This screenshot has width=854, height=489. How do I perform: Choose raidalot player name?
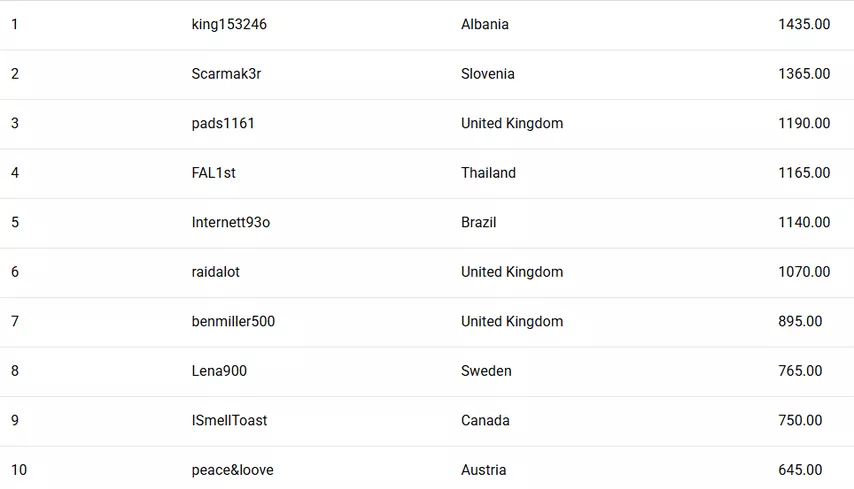tap(215, 272)
